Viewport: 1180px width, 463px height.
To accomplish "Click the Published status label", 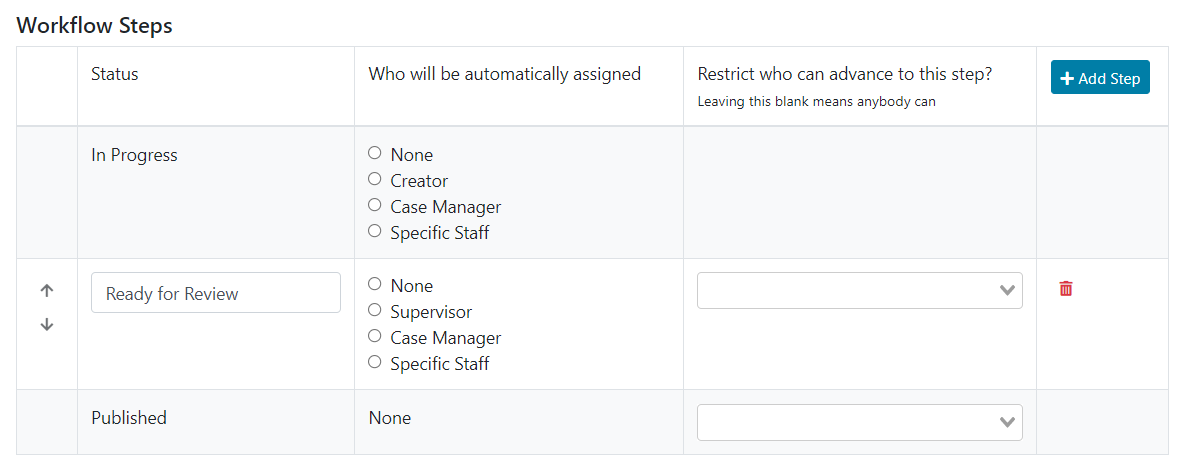I will pyautogui.click(x=129, y=418).
